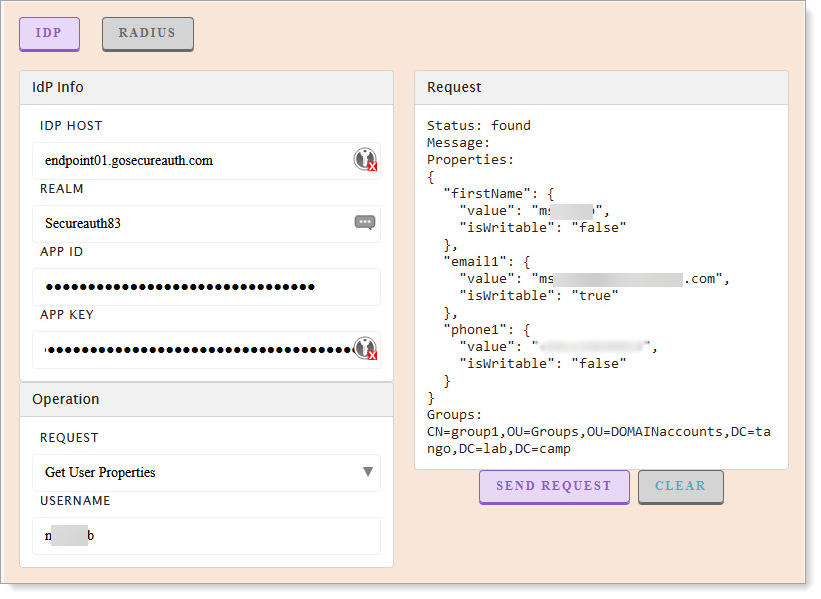
Task: Click the Operation panel header
Action: tap(66, 399)
